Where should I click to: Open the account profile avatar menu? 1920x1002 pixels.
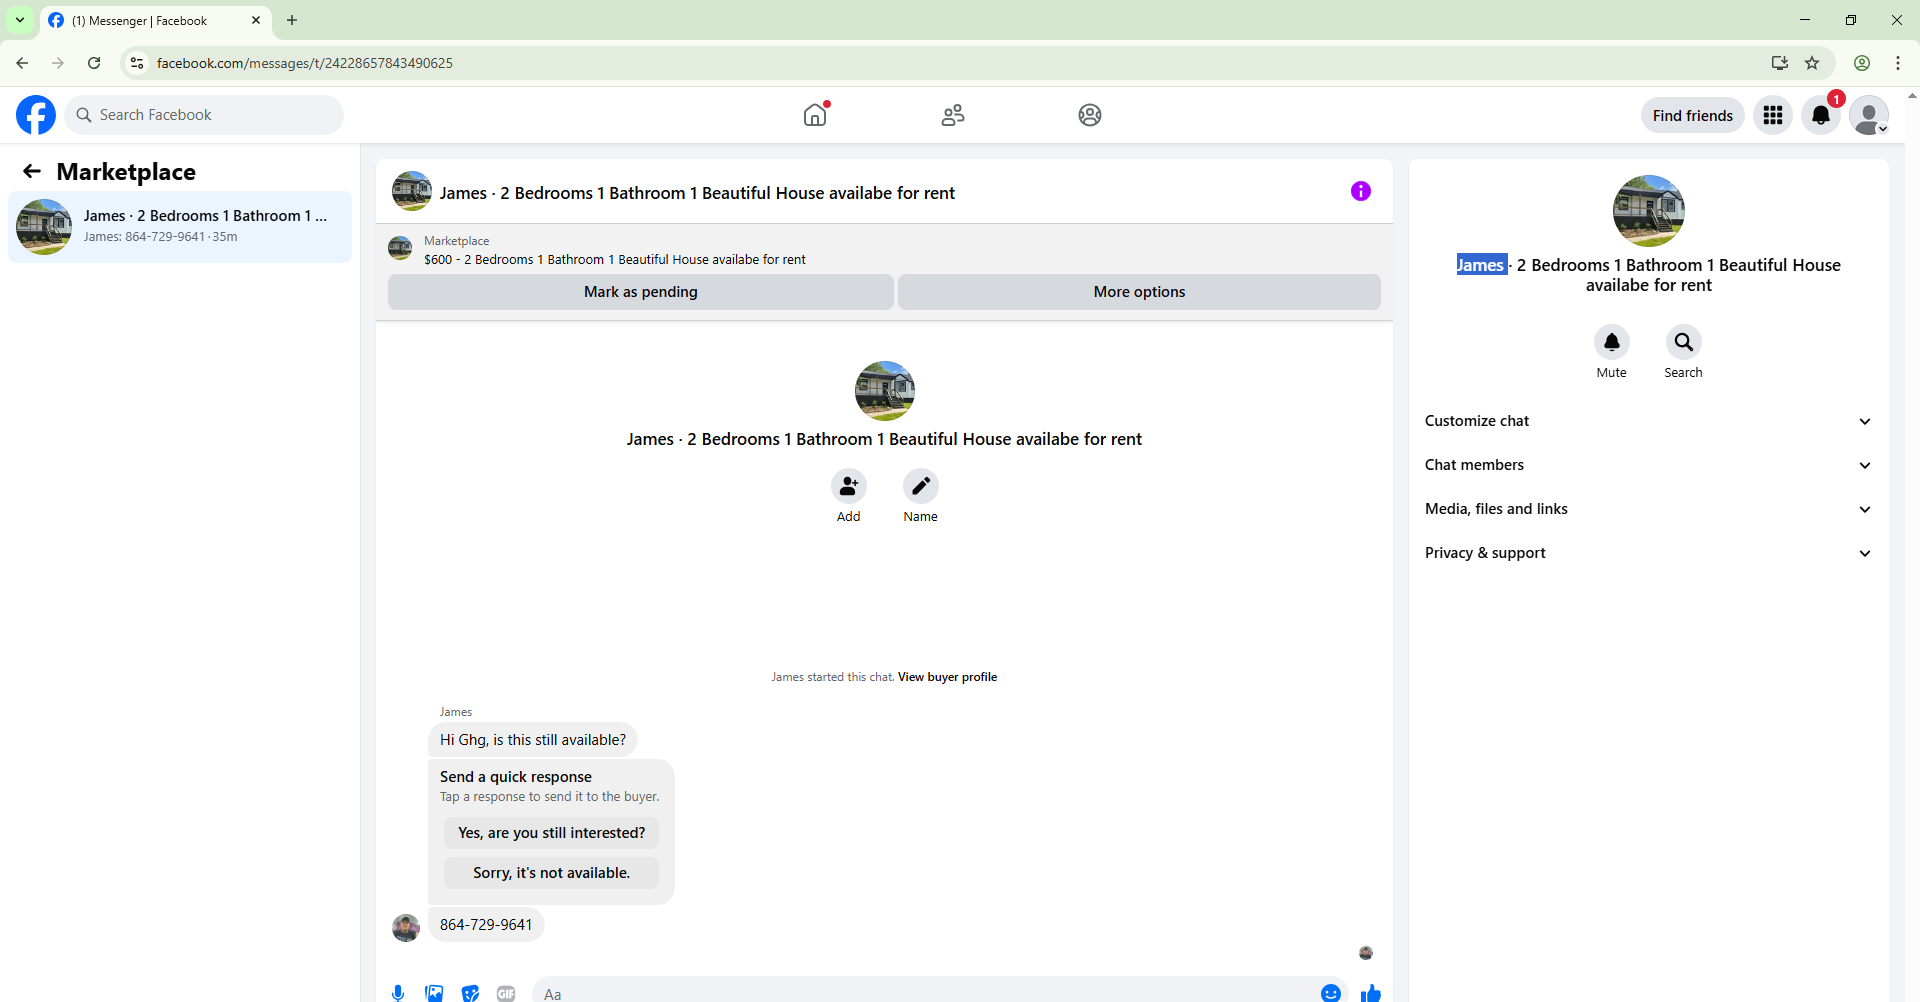coord(1869,115)
